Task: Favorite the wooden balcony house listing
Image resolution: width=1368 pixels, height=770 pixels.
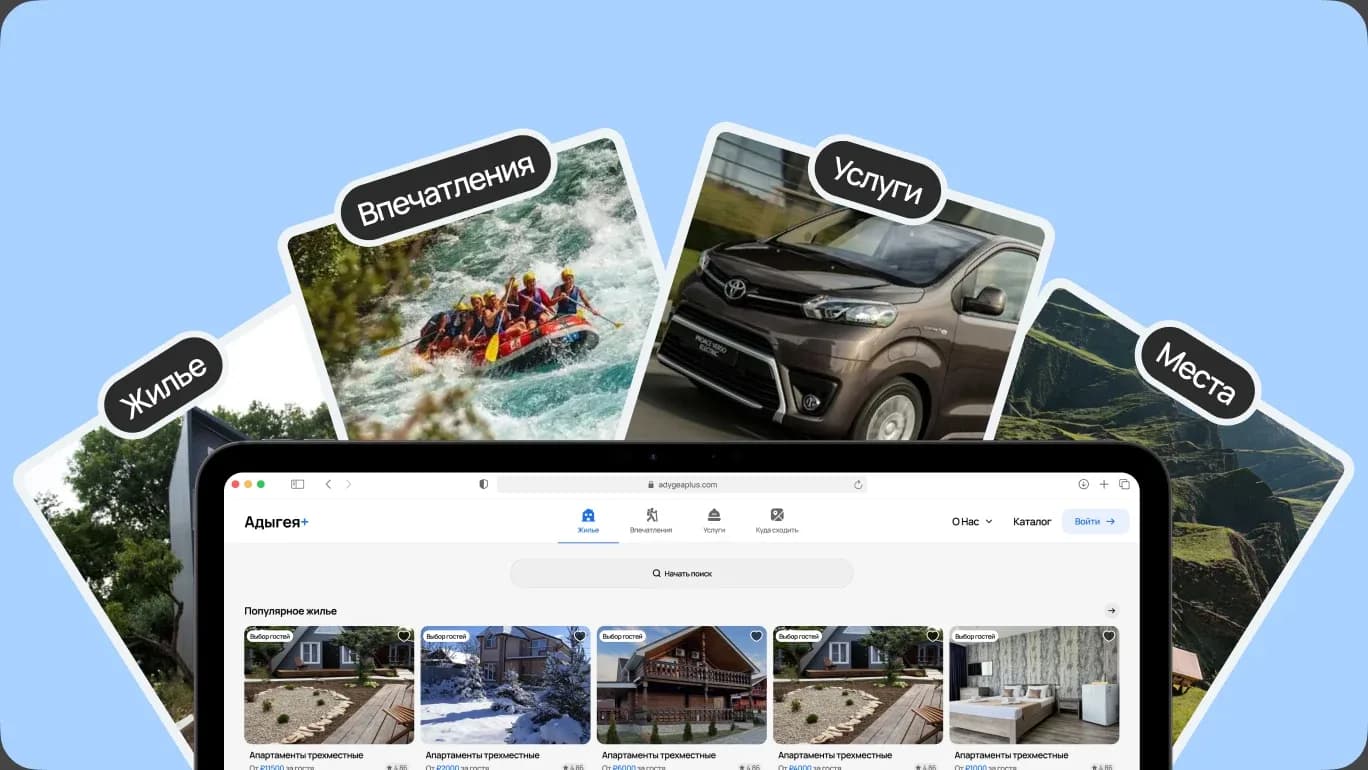Action: tap(756, 636)
